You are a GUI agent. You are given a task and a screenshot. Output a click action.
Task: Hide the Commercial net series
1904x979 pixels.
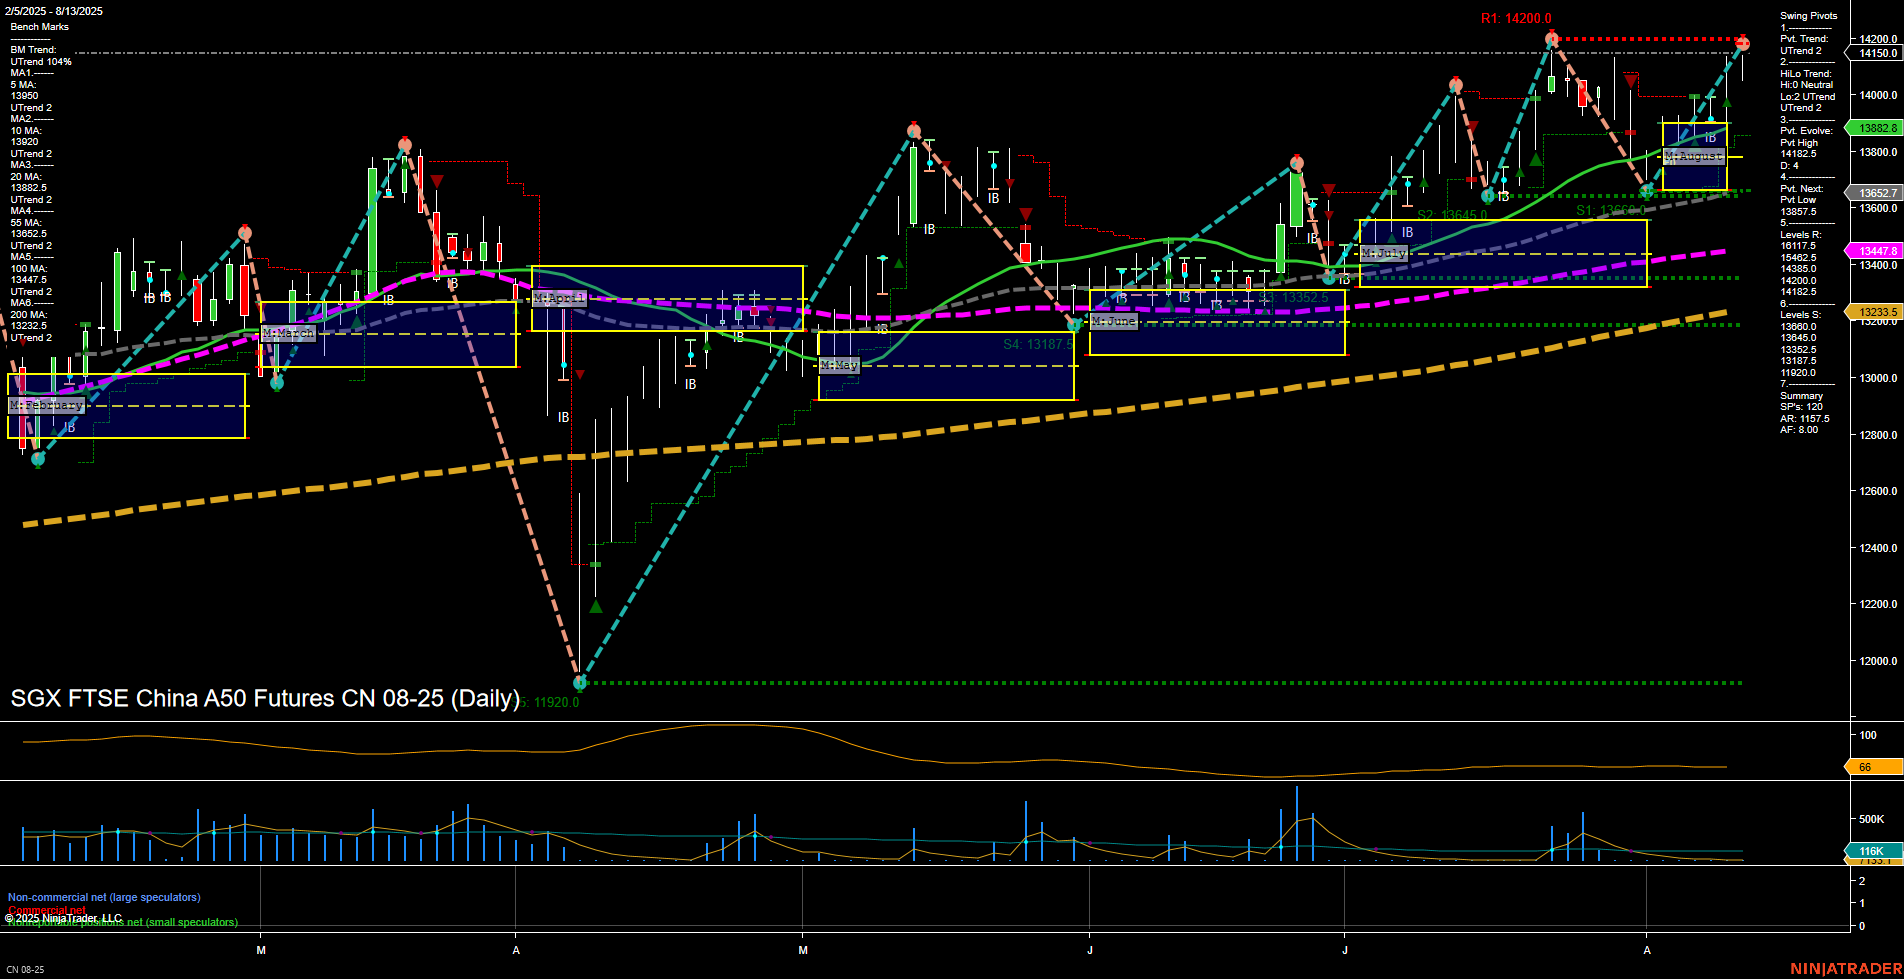coord(46,910)
